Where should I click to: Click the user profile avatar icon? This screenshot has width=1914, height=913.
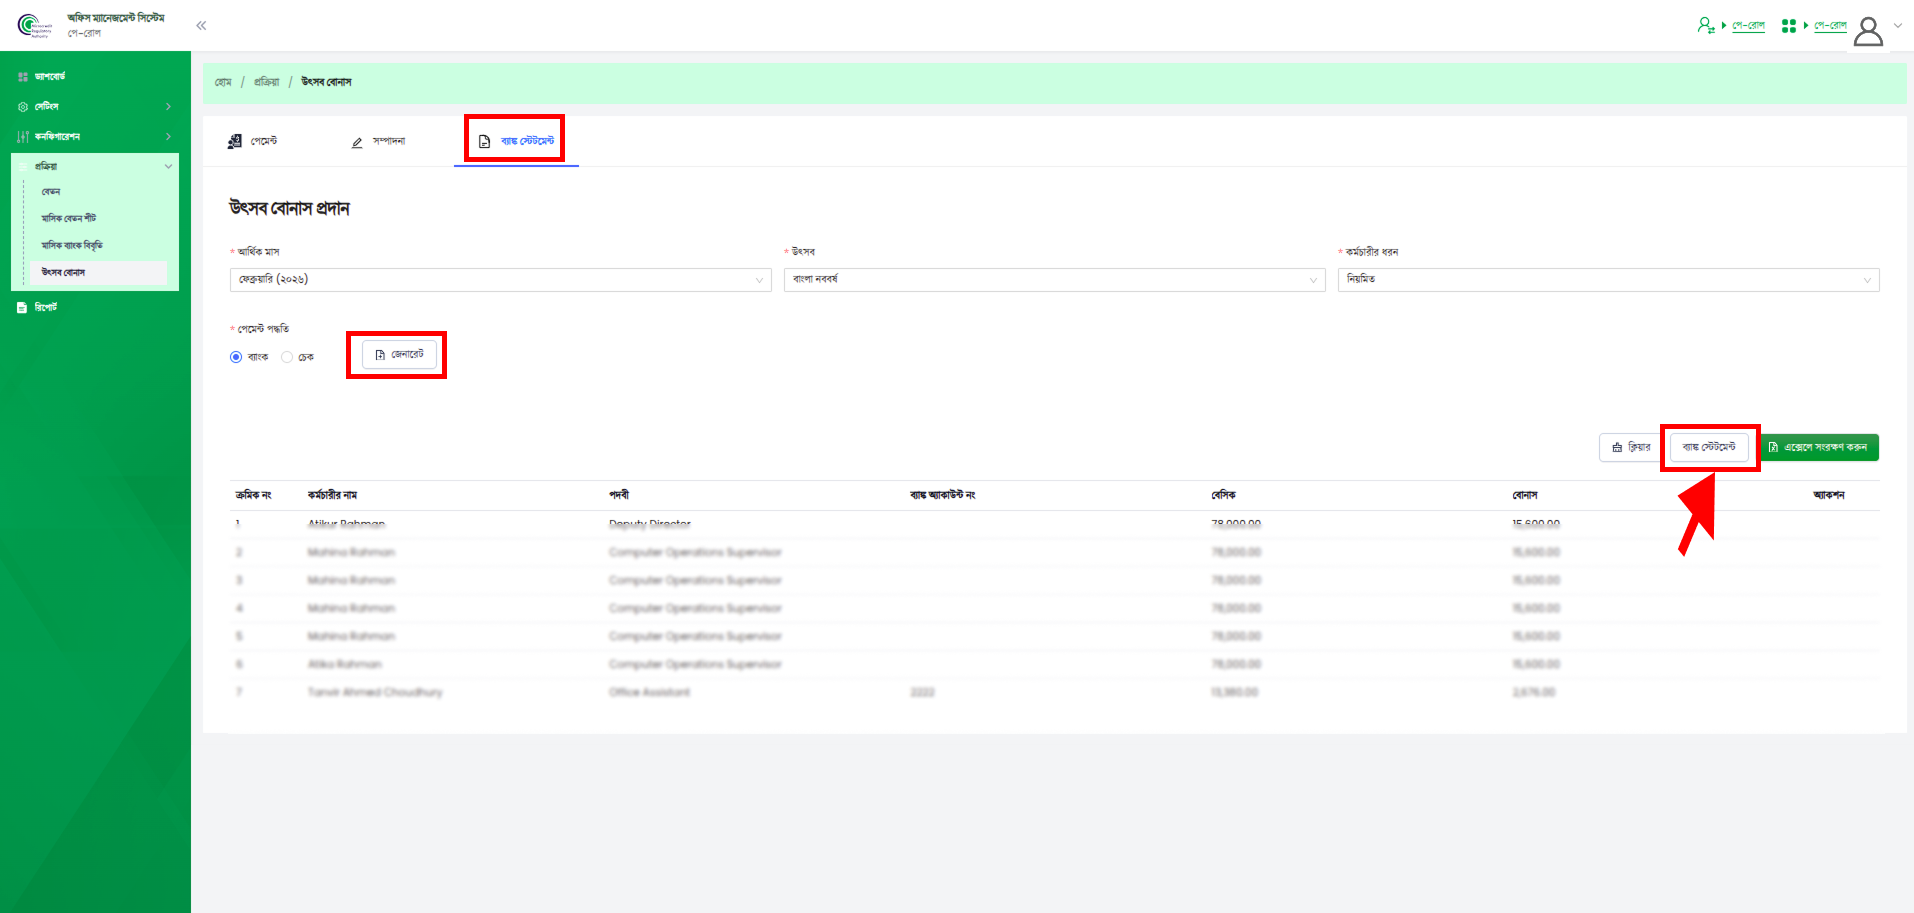pyautogui.click(x=1868, y=31)
